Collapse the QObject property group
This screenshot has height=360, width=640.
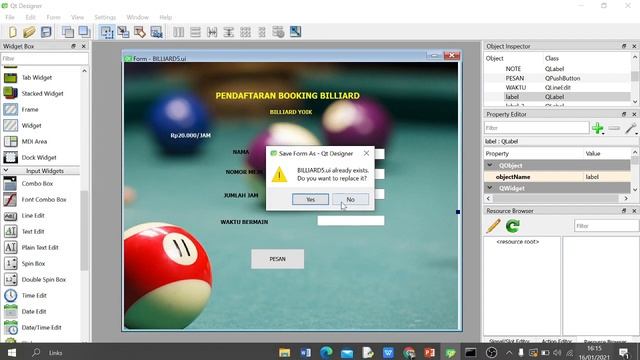click(490, 165)
